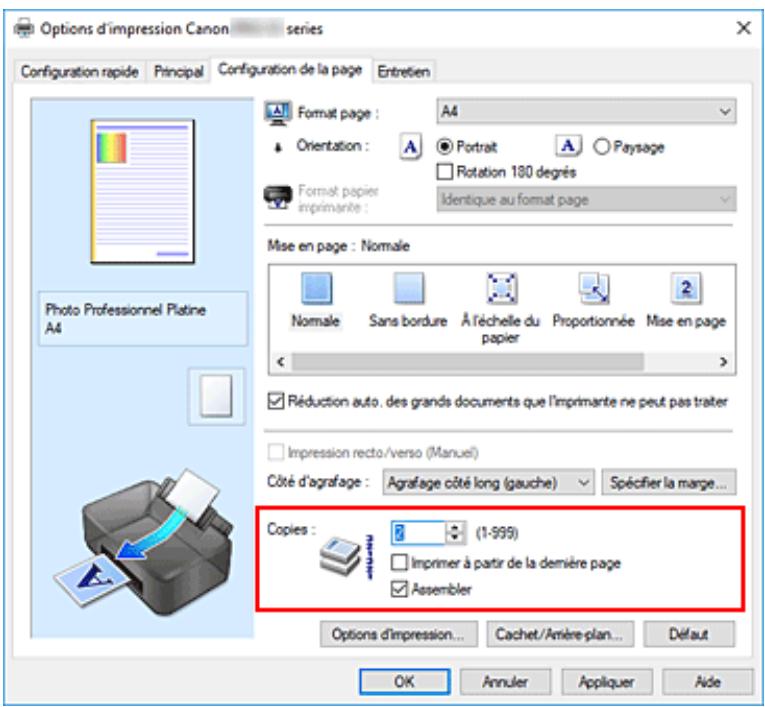Screen dimensions: 765x707
Task: Close the Options d'impression dialog
Action: coord(743,28)
